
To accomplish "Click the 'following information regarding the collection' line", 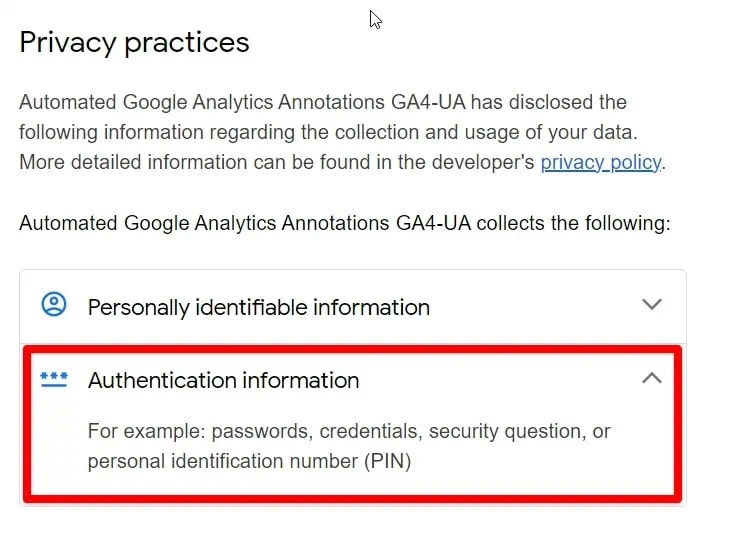I will (x=328, y=132).
